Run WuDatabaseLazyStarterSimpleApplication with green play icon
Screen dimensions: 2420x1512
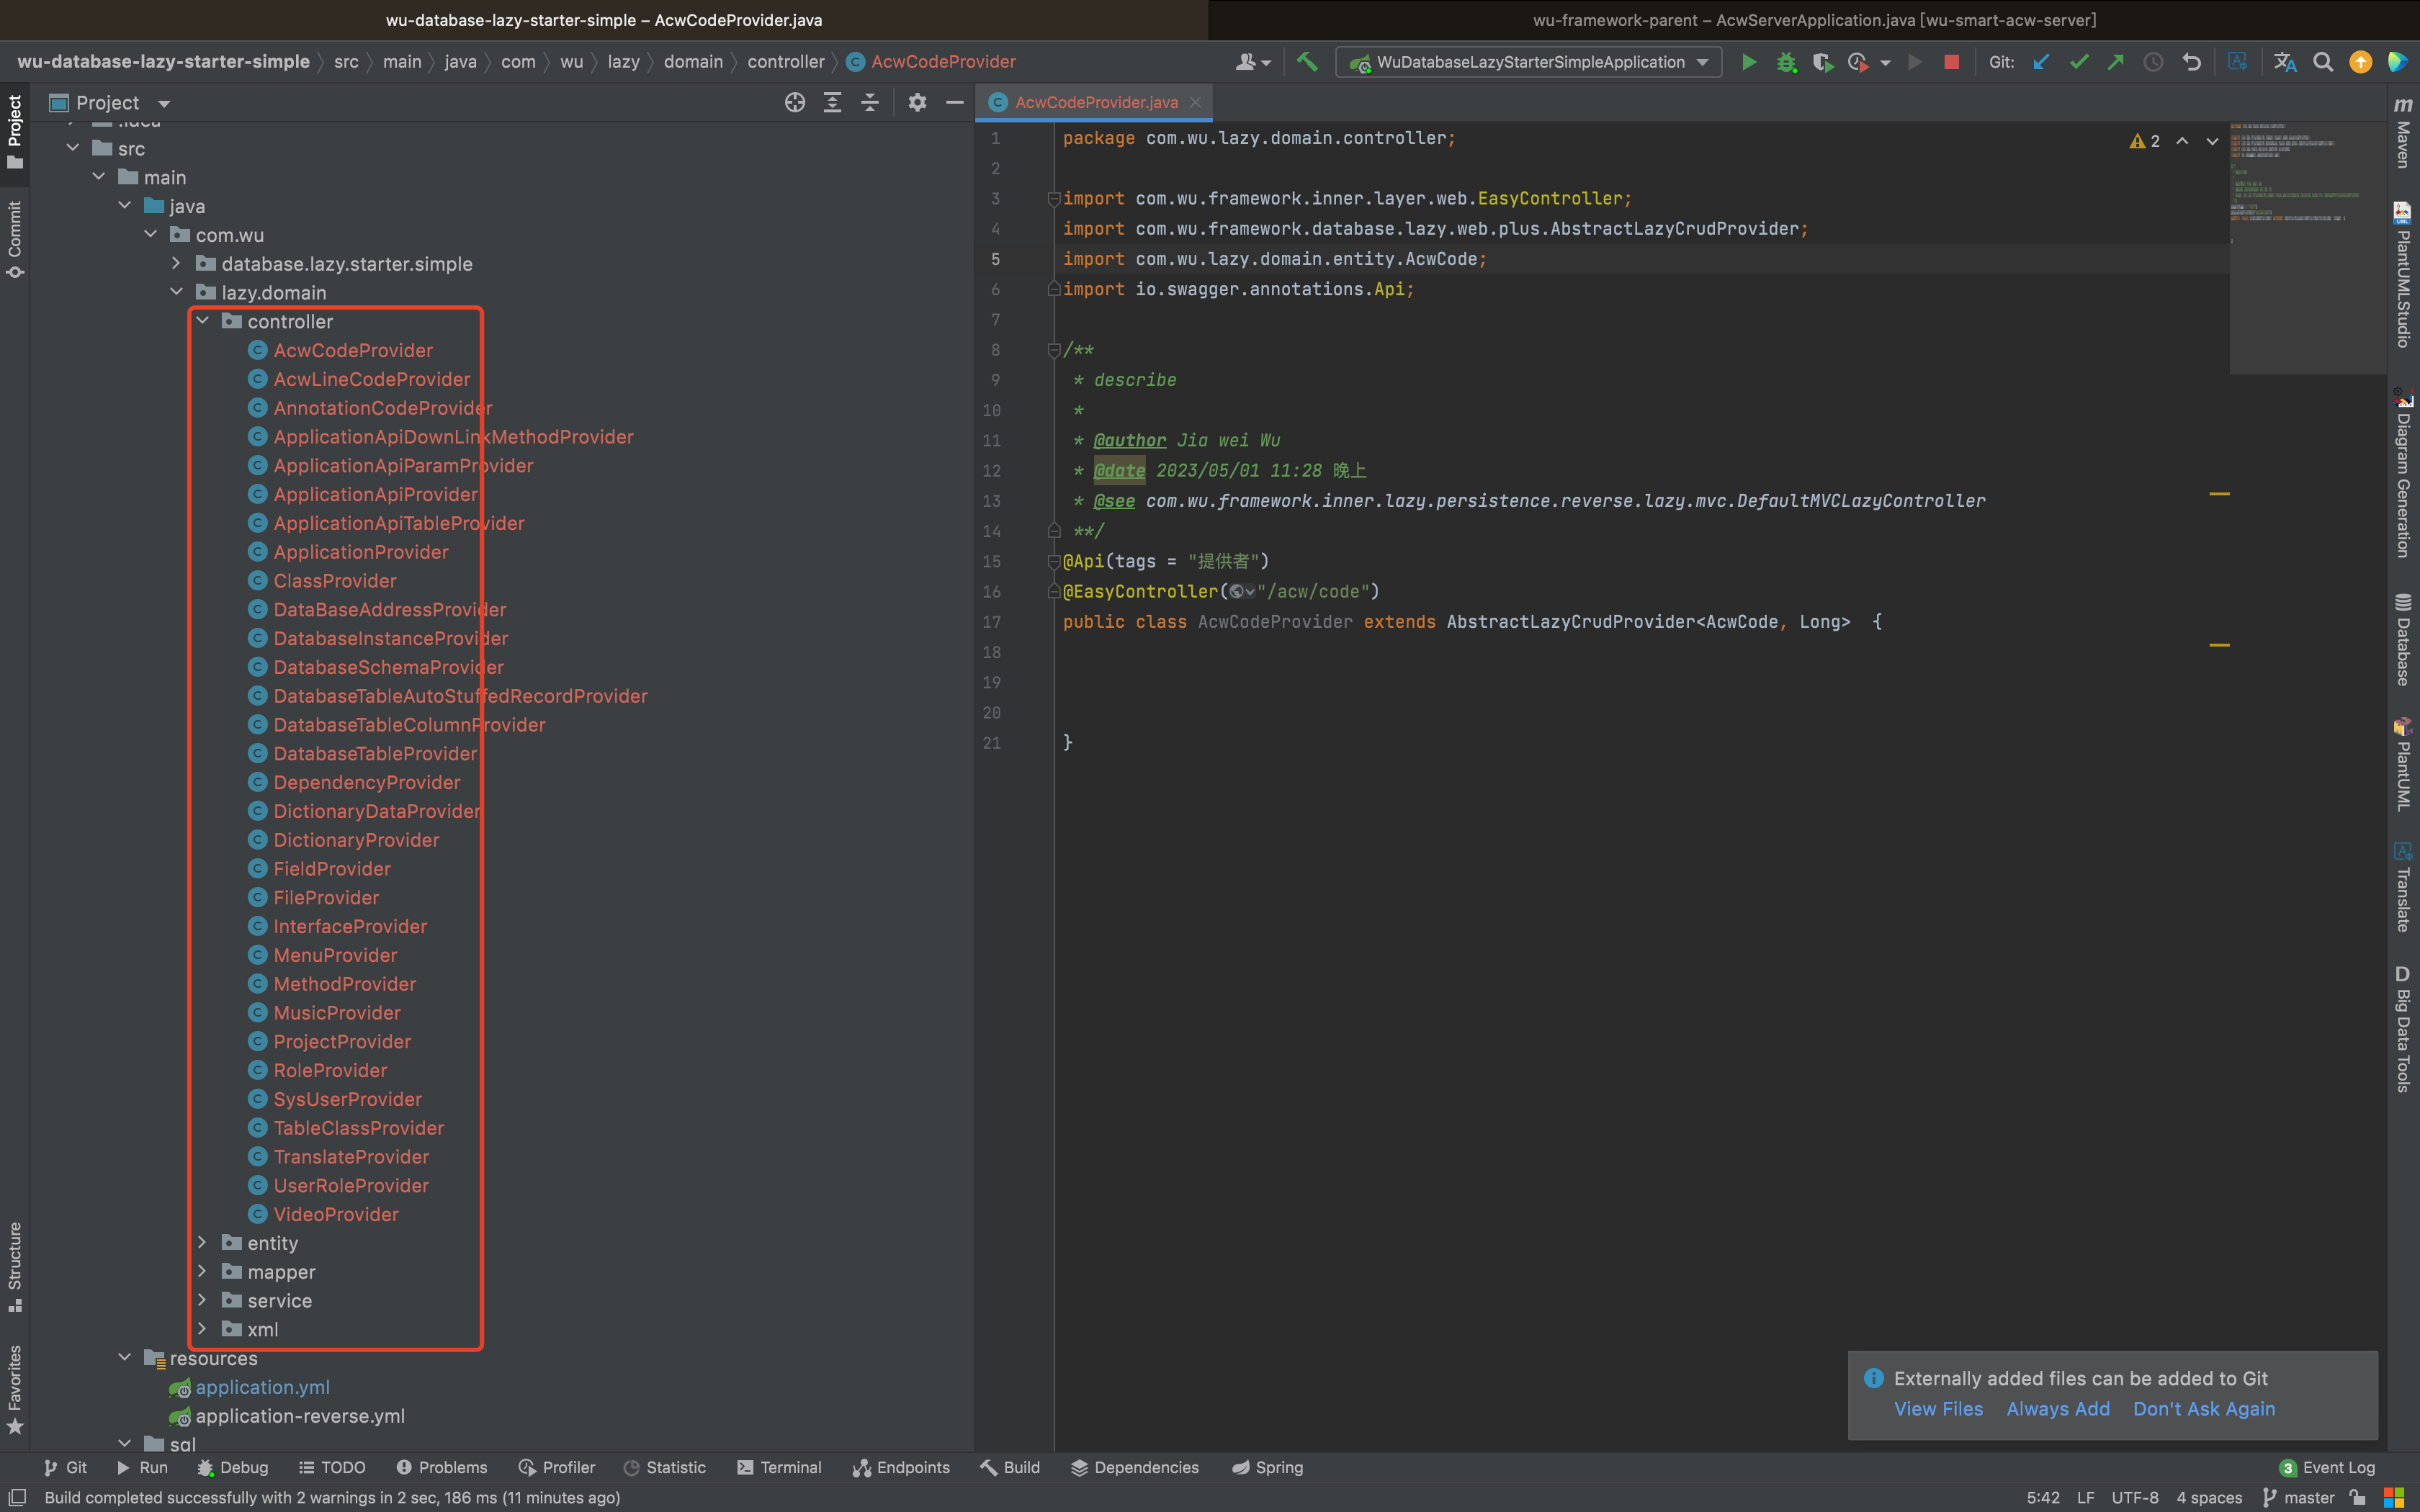[1748, 62]
